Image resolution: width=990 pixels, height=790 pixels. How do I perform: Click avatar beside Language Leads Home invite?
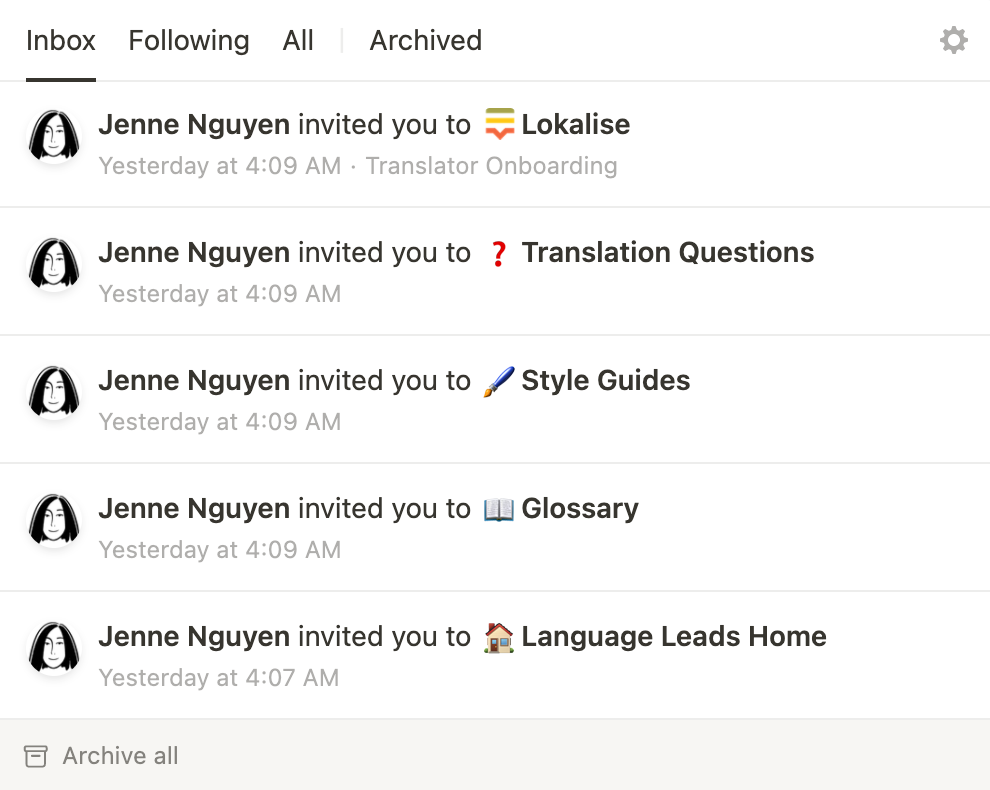[54, 648]
